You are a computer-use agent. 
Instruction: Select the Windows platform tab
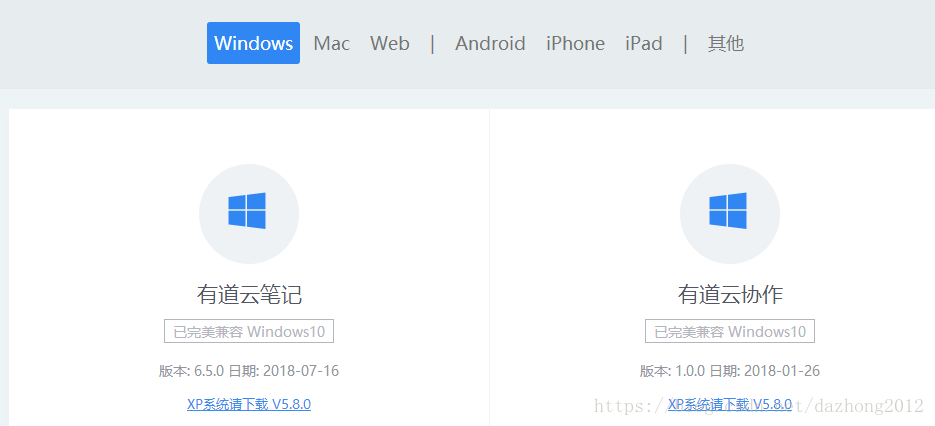[x=253, y=43]
